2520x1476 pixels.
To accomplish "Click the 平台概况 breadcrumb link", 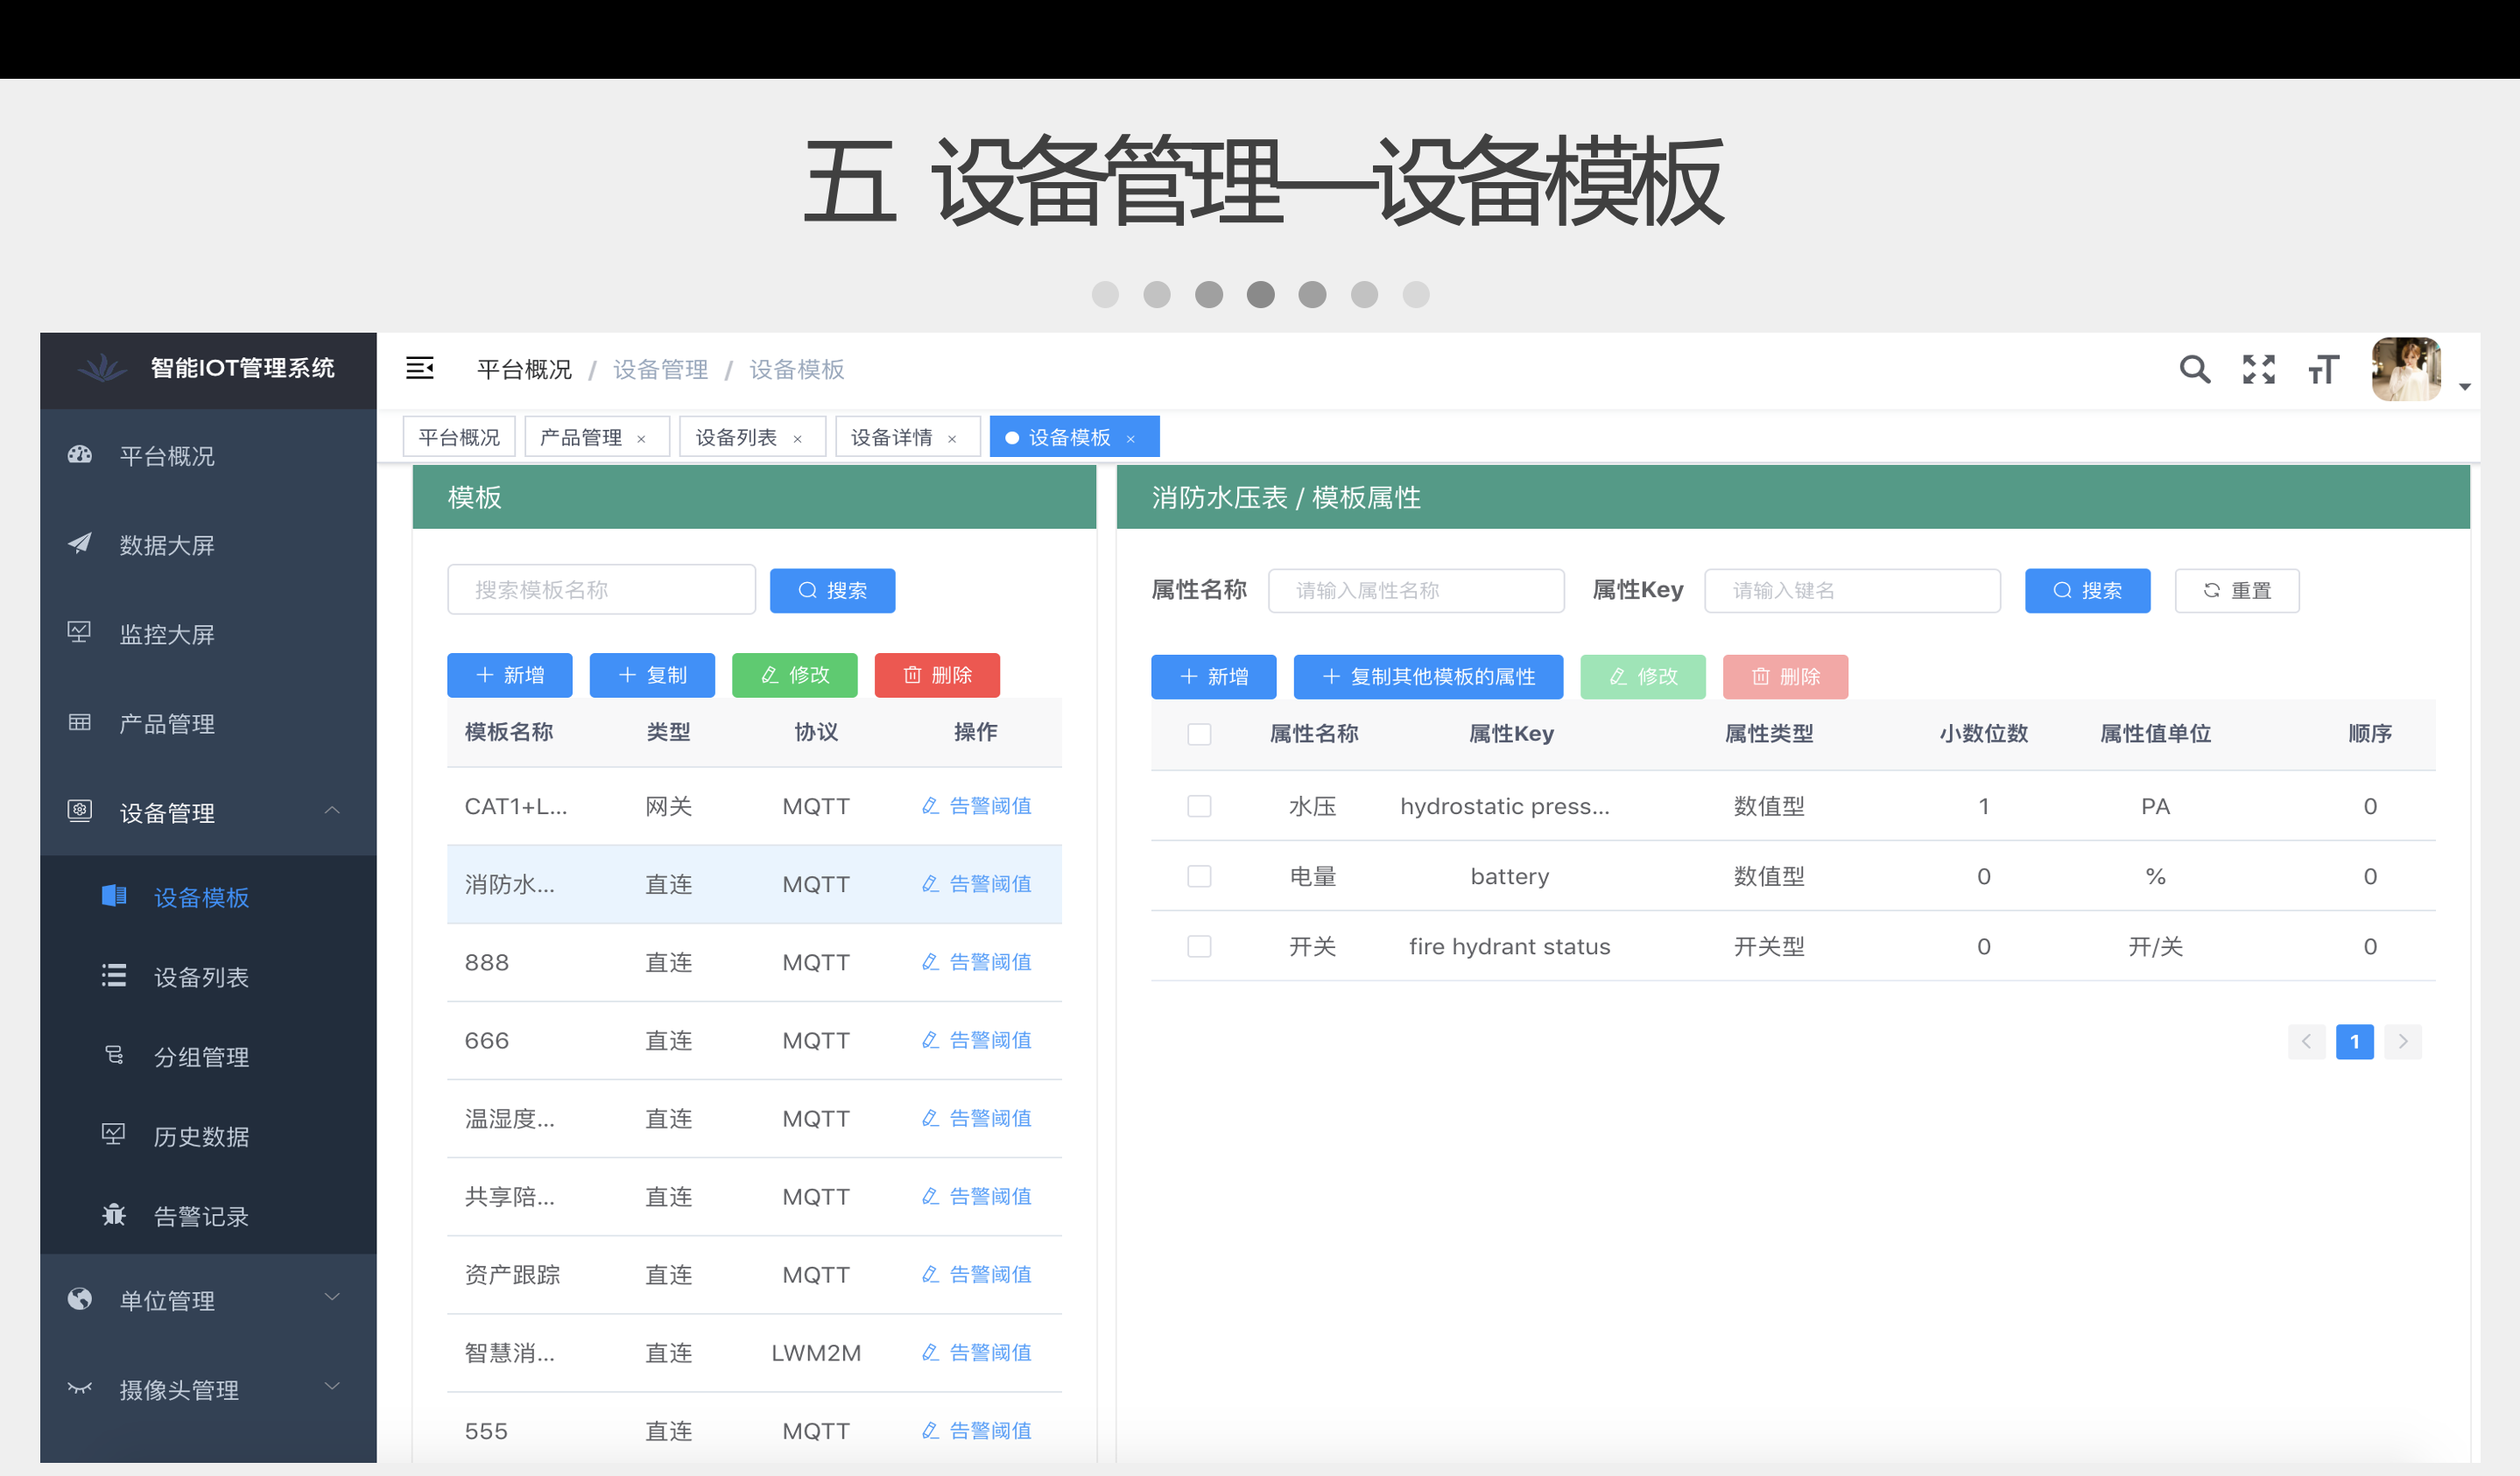I will pyautogui.click(x=524, y=369).
